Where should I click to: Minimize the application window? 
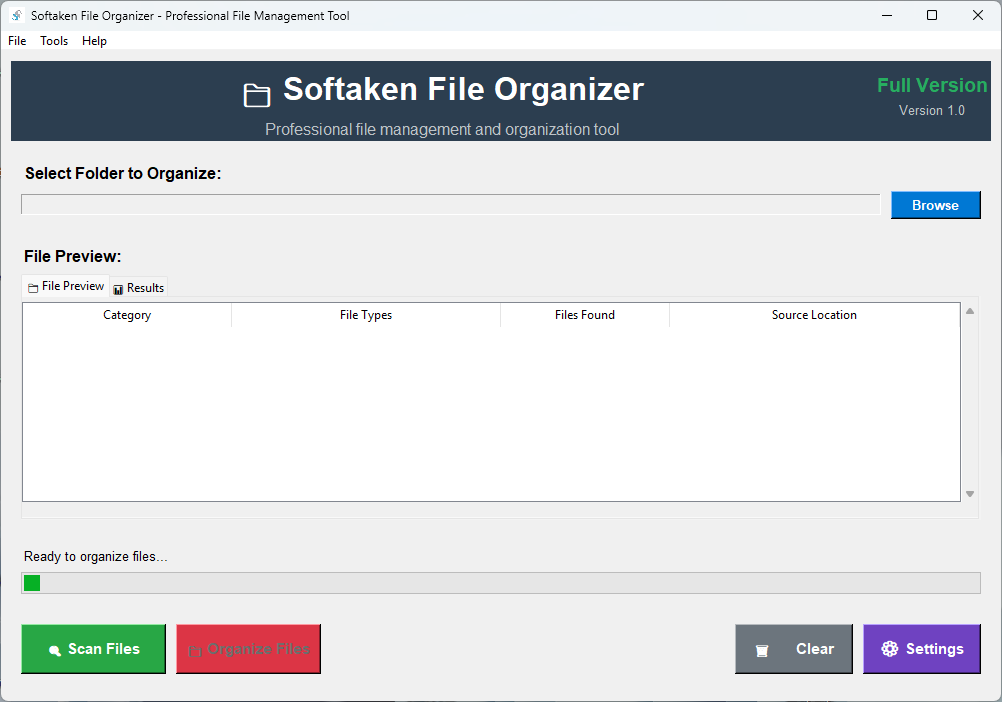(887, 15)
